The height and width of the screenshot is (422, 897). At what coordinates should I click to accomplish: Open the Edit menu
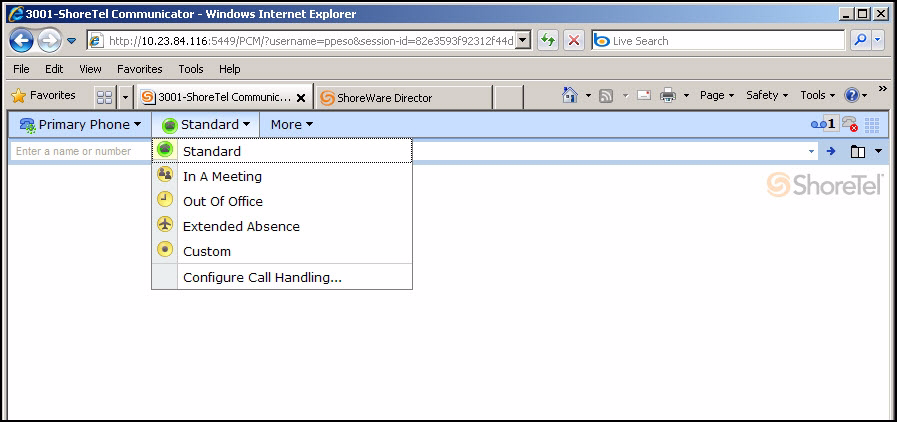(54, 69)
